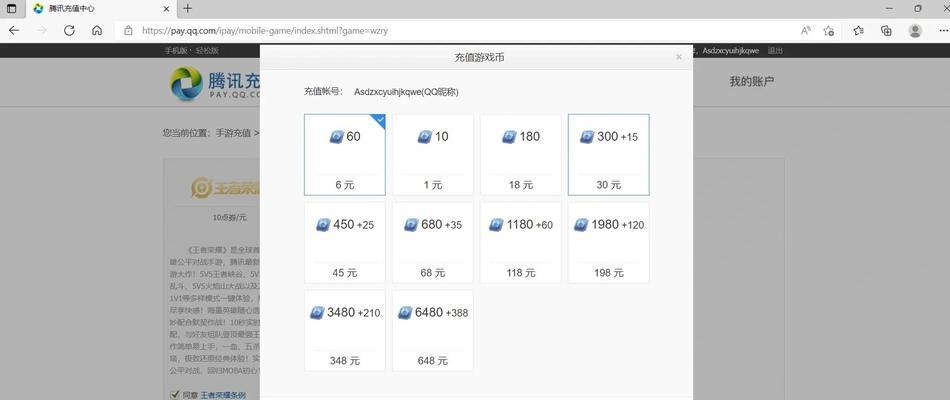Open the browser profile avatar
950x400 pixels.
pyautogui.click(x=915, y=30)
